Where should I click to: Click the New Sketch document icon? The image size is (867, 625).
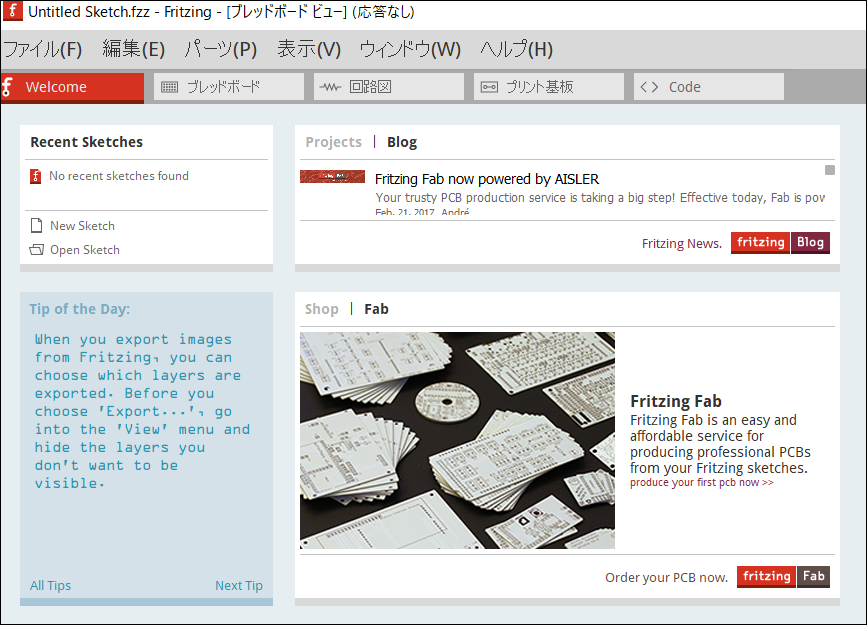(36, 226)
